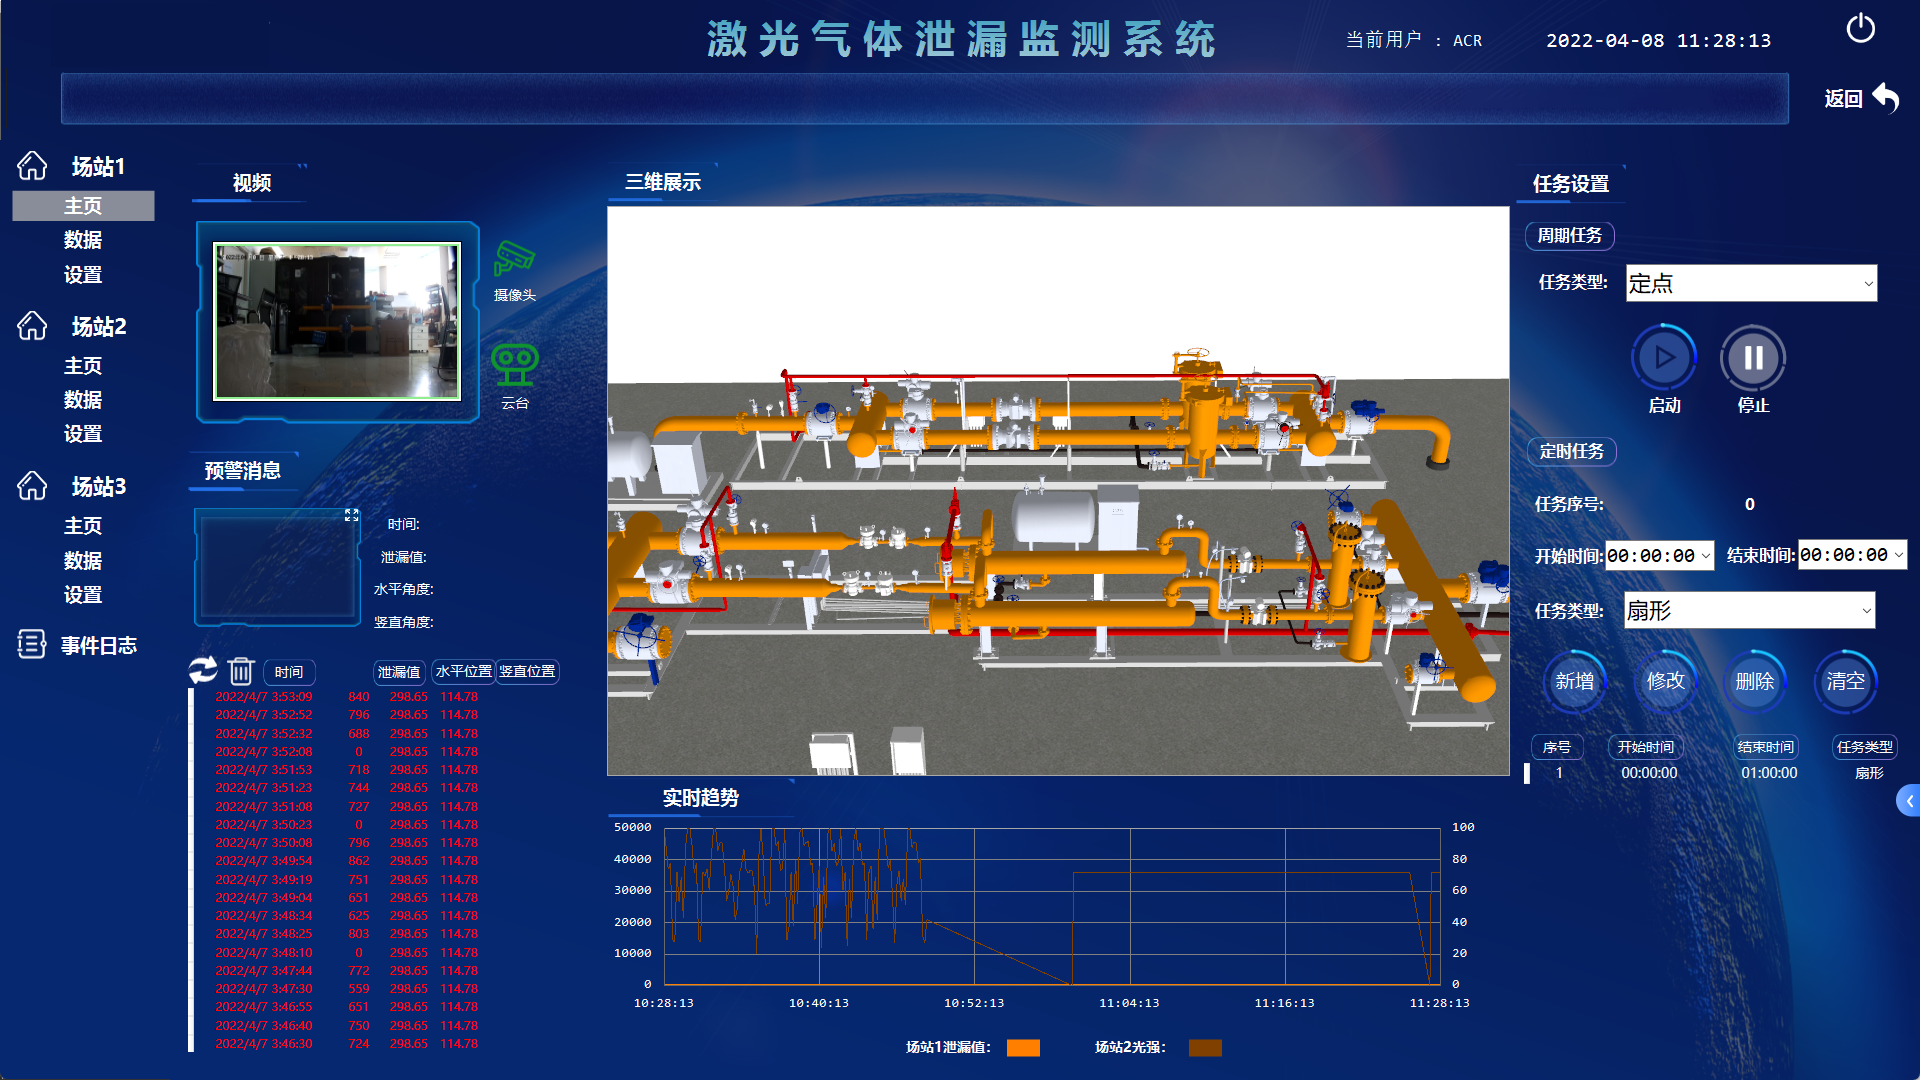The image size is (1920, 1080).
Task: Open the 开始时间 time dropdown
Action: coord(1659,555)
